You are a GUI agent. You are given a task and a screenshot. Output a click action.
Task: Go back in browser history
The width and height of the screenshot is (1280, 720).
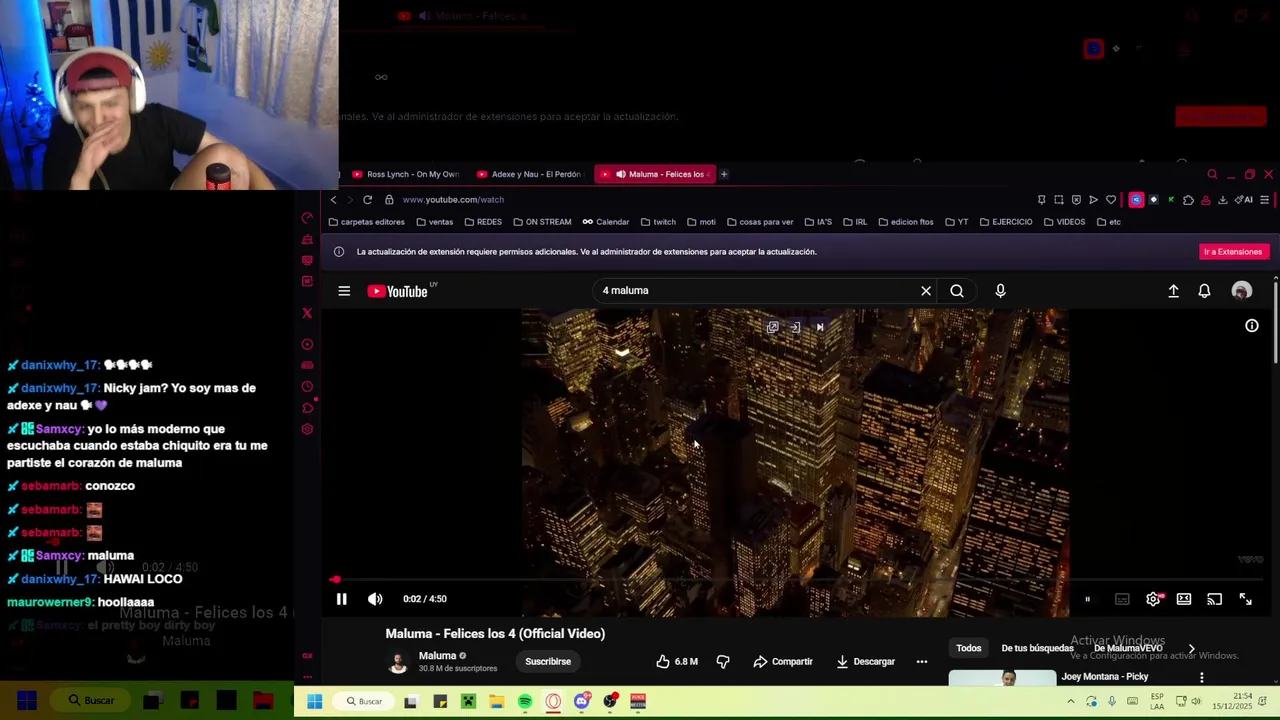[x=334, y=200]
